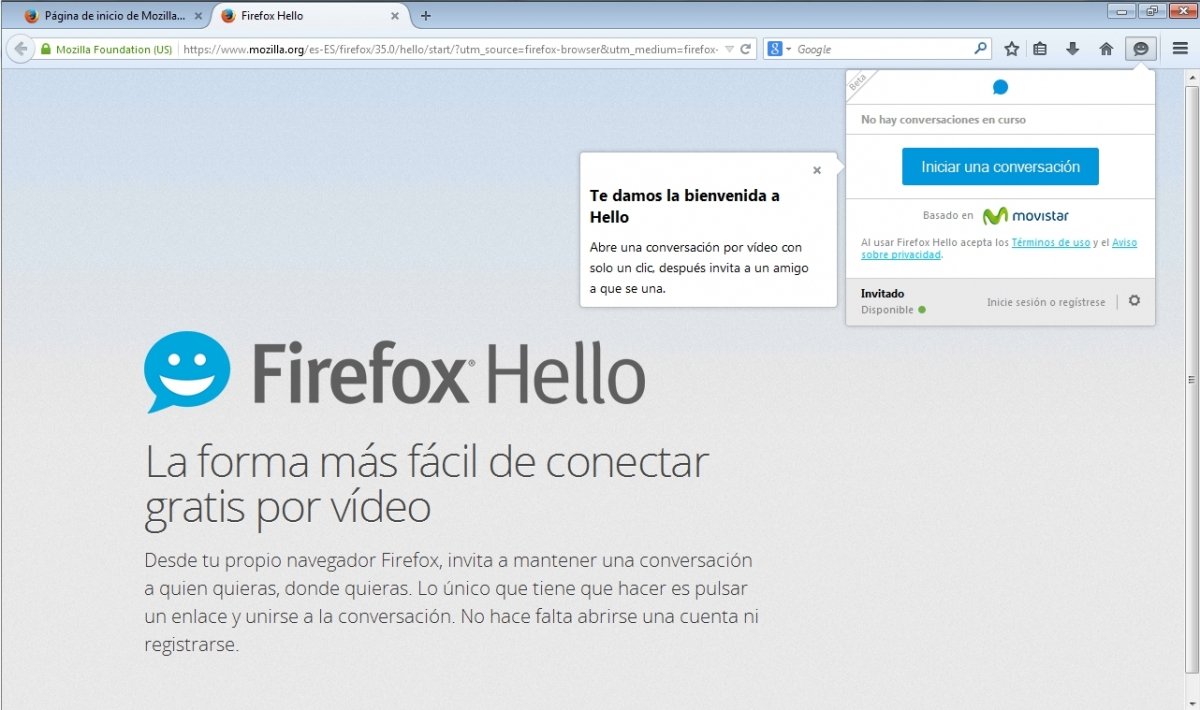
Task: Click the 'No hay conversaciones en curso' text
Action: pos(943,120)
